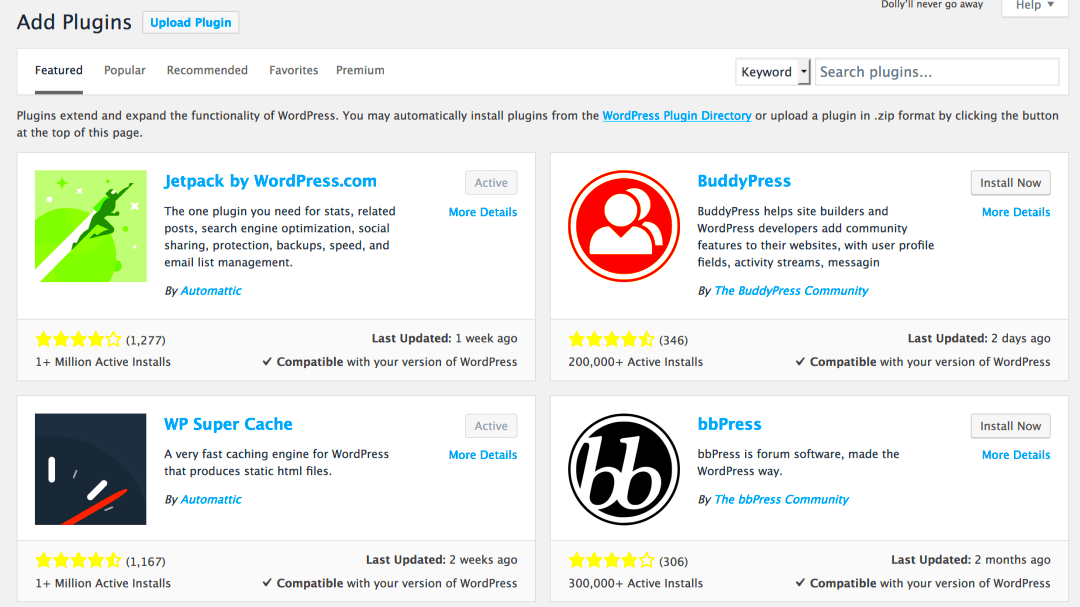Click the Jetpack plugin thumbnail icon
The width and height of the screenshot is (1080, 607).
(x=91, y=226)
